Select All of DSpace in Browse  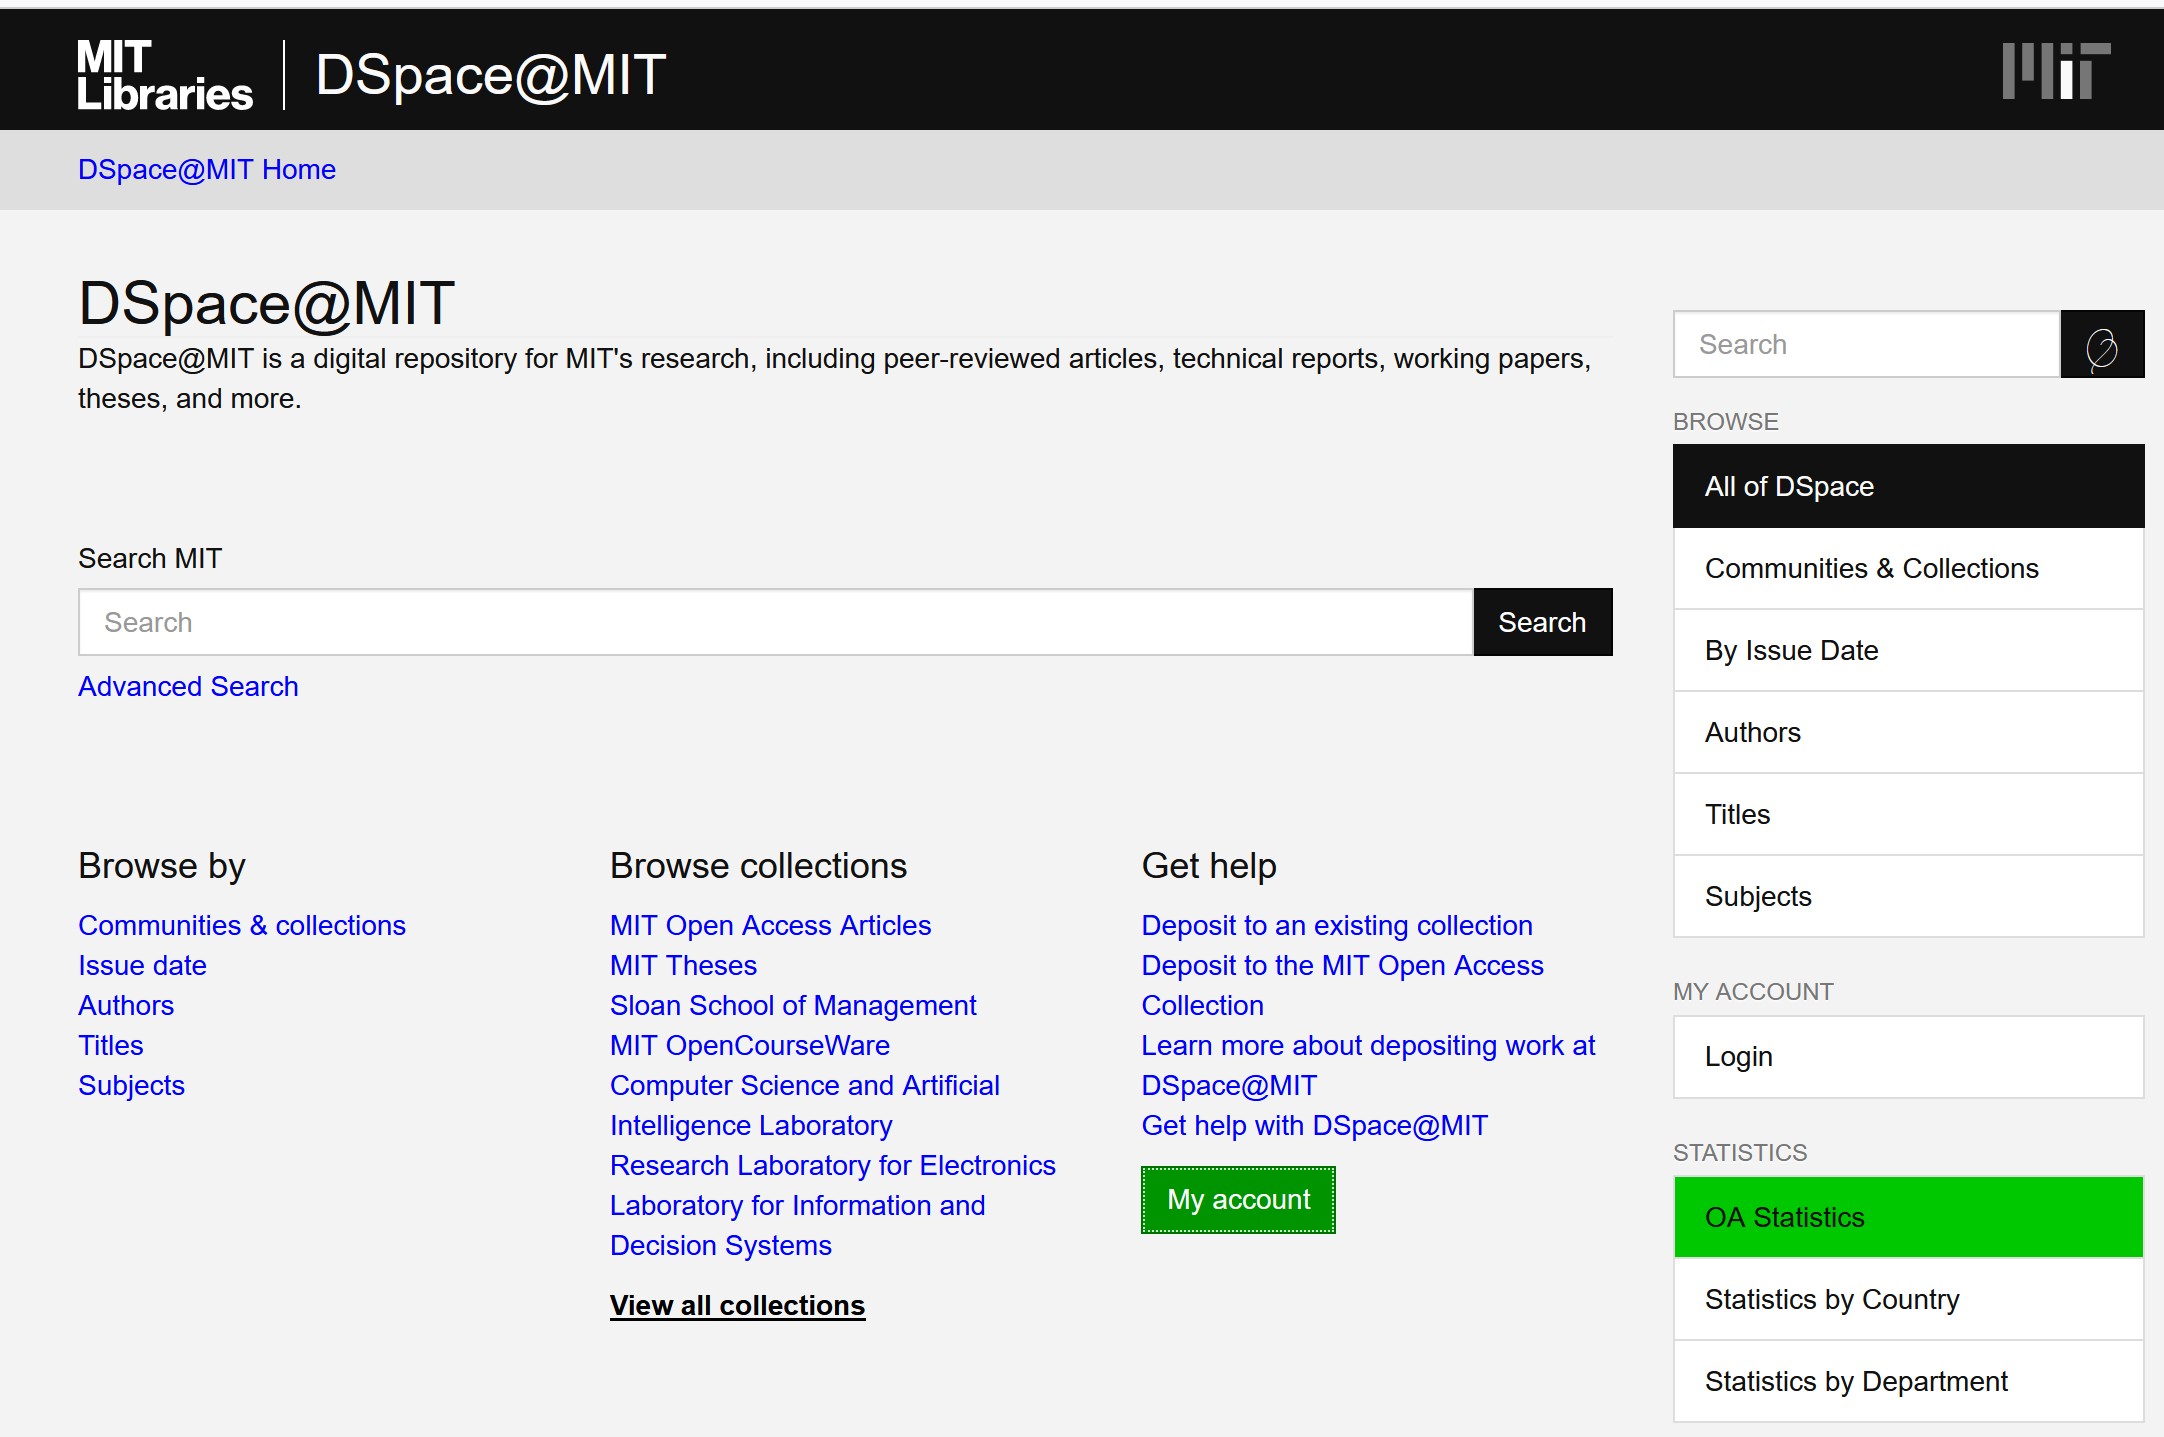[x=1908, y=486]
